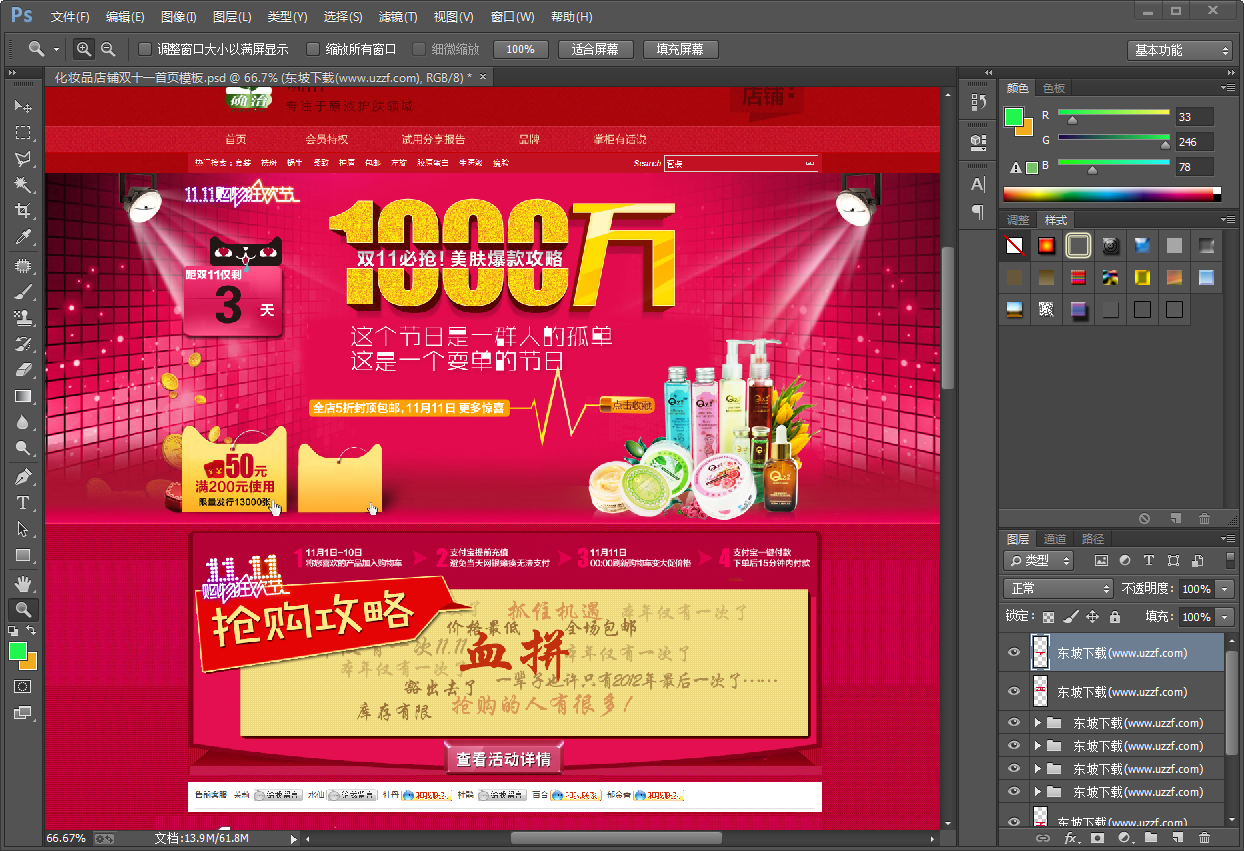
Task: Select the Crop tool
Action: [23, 211]
